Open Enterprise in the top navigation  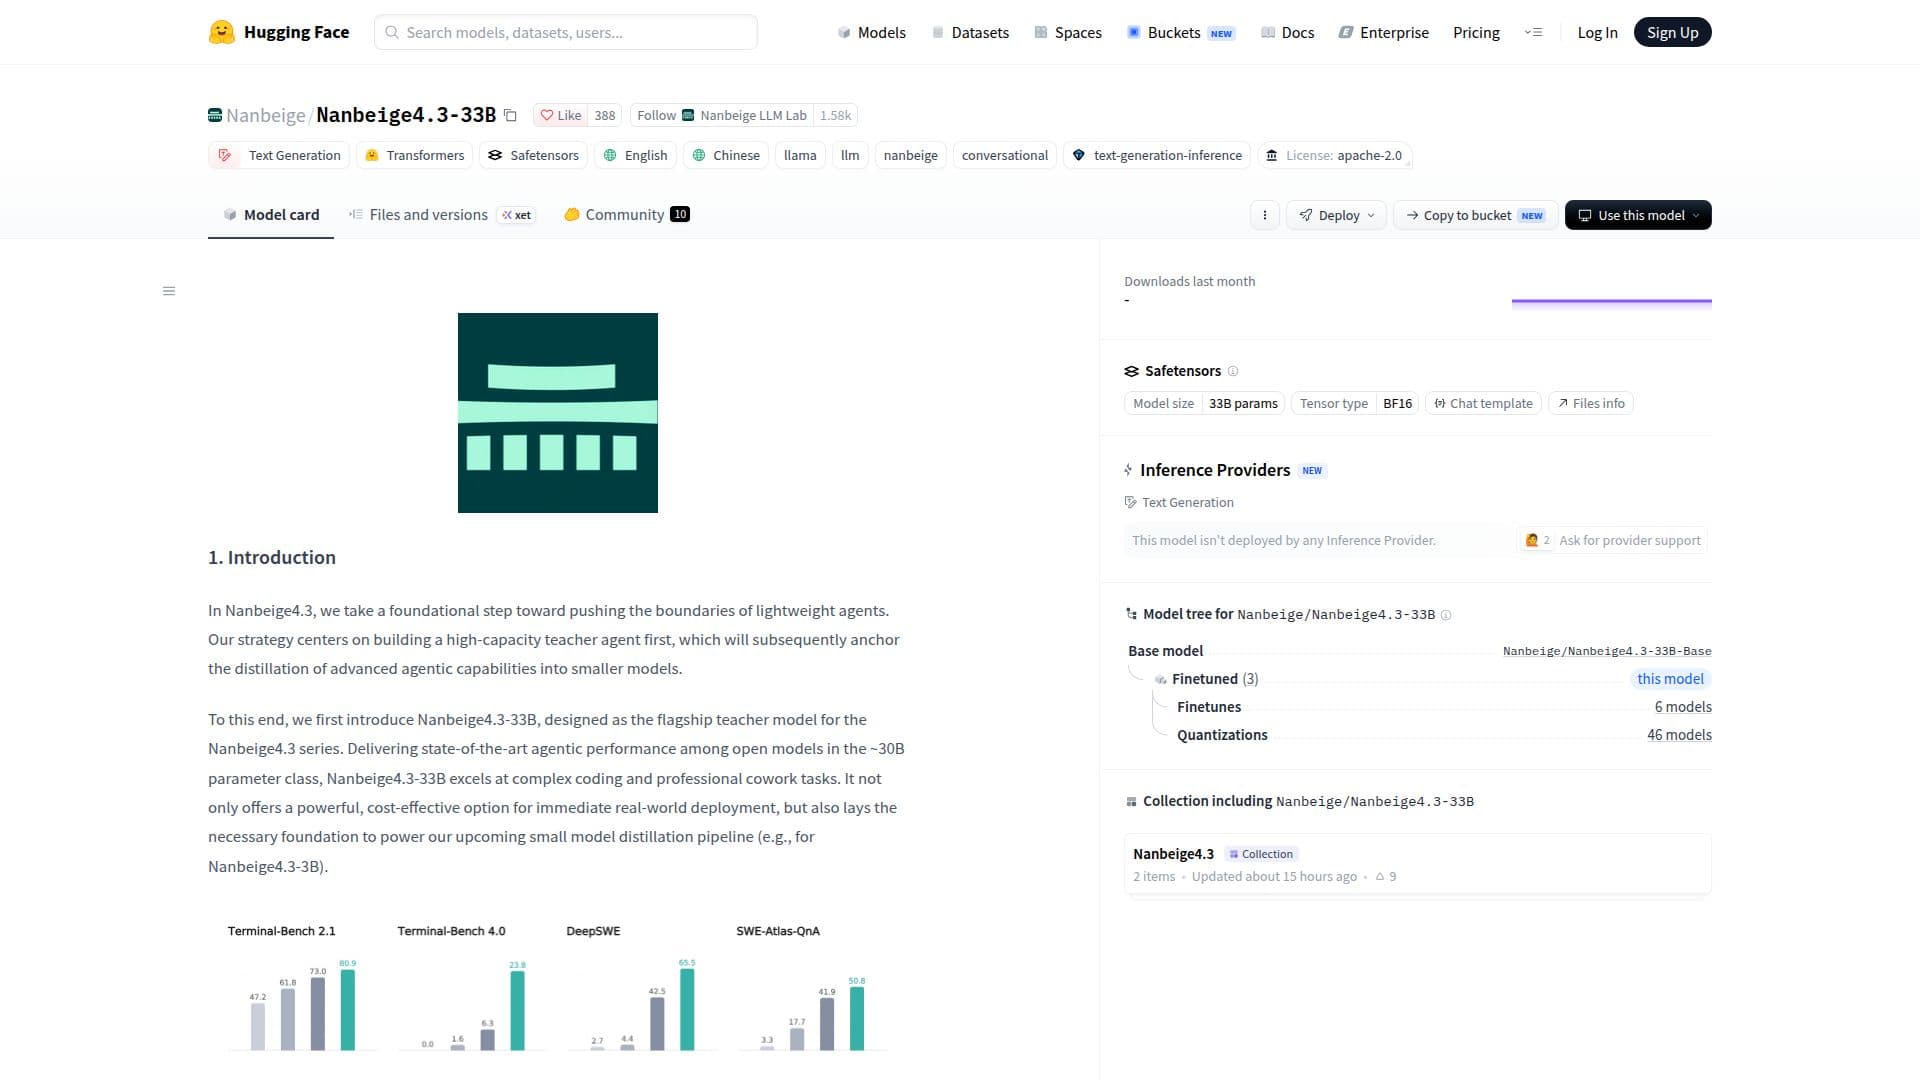1384,32
